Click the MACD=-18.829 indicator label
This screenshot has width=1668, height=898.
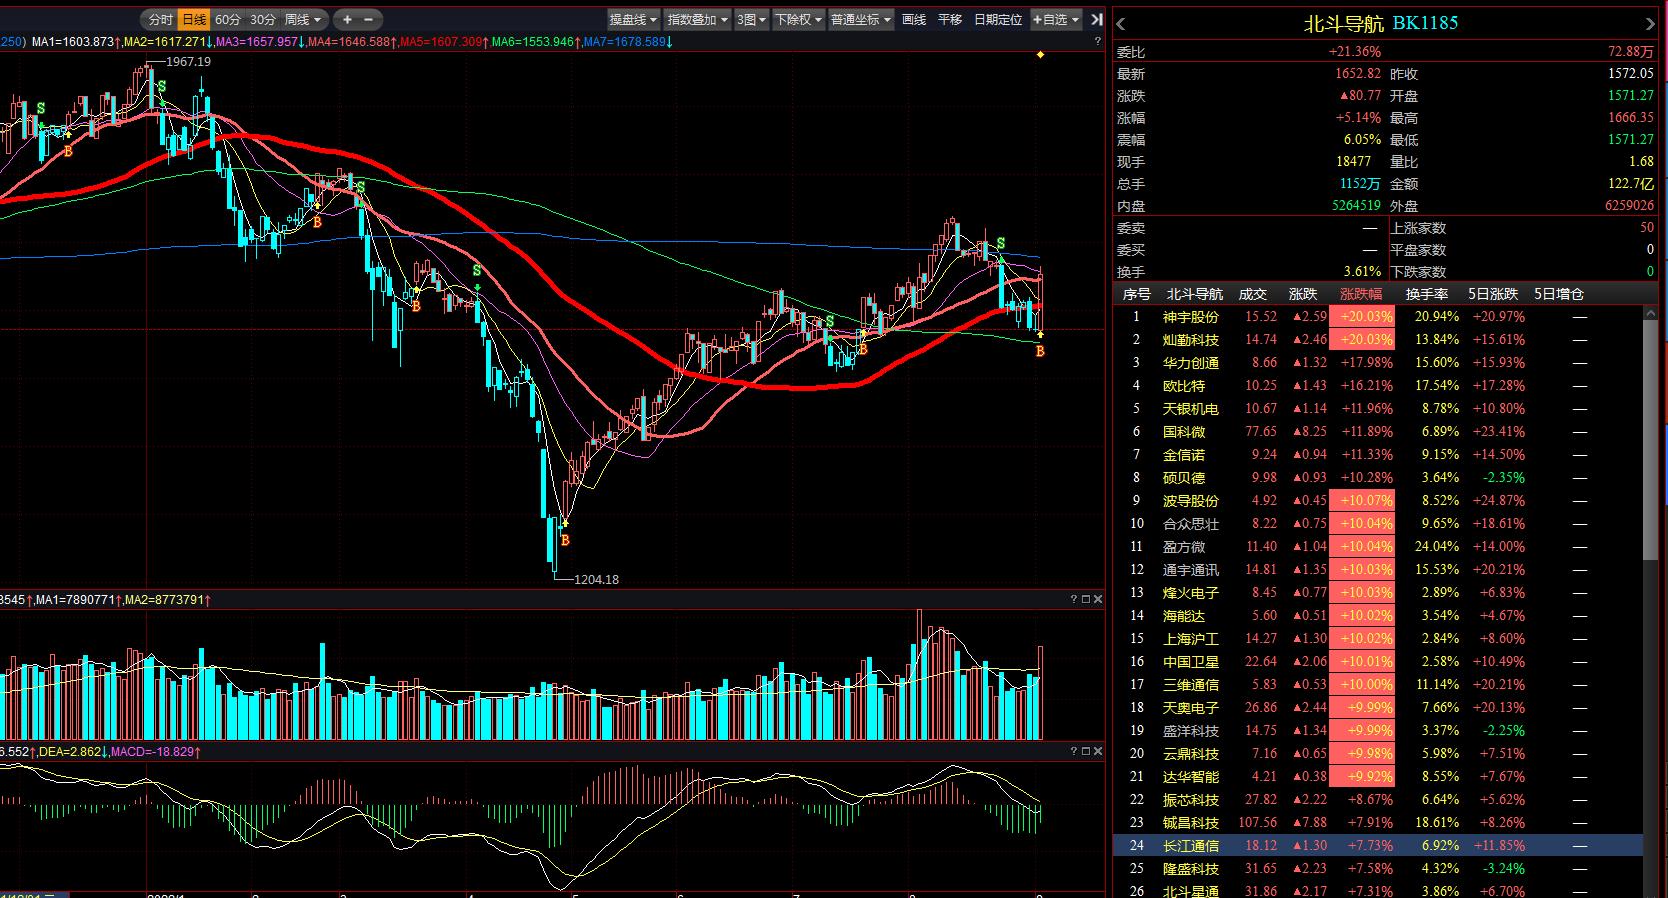pyautogui.click(x=153, y=751)
